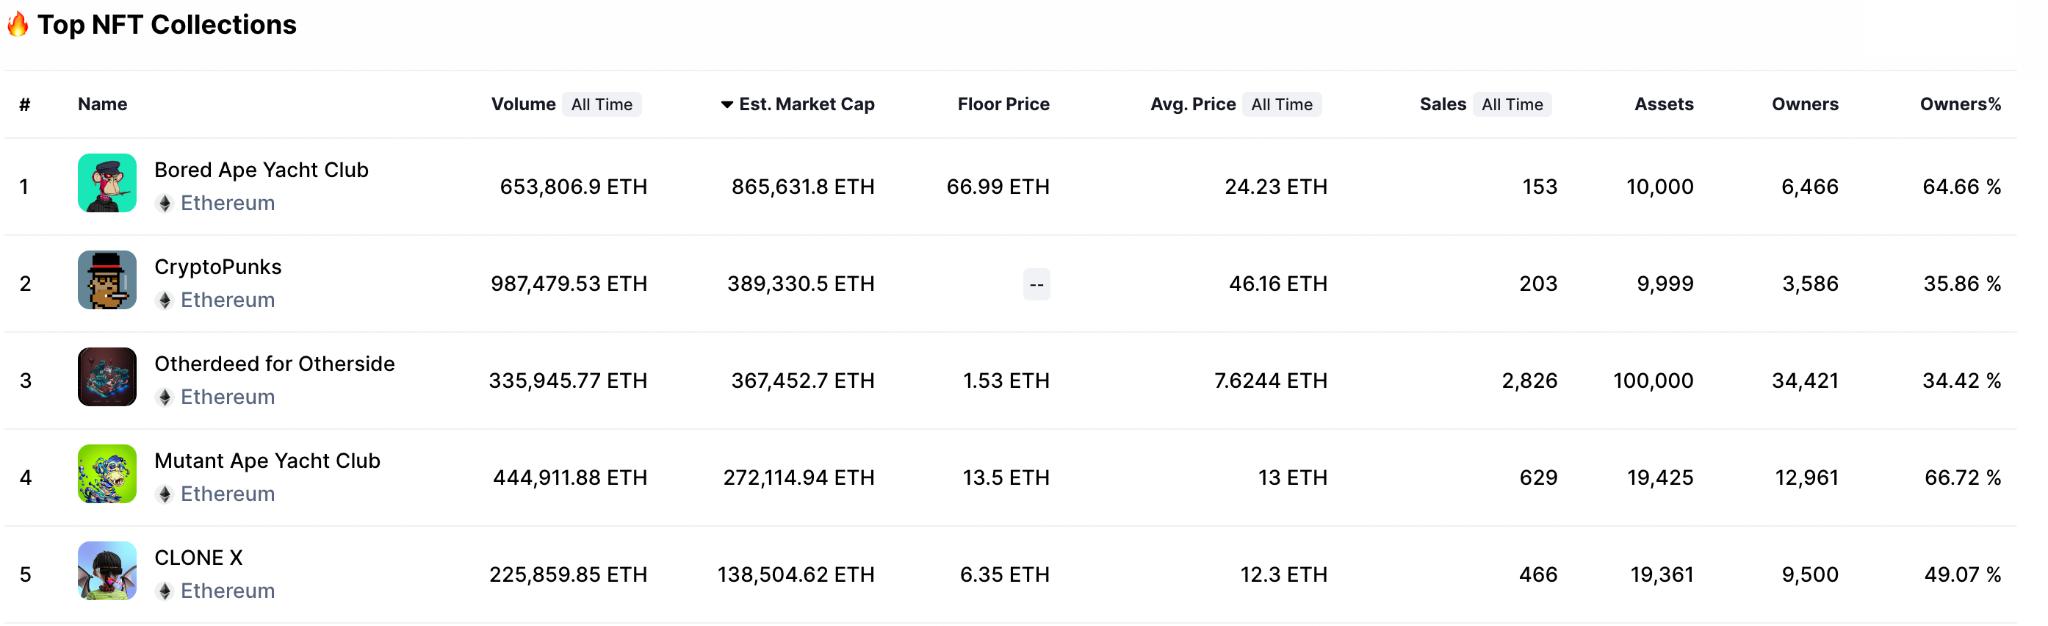
Task: Open the Sales All Time period dropdown
Action: click(1512, 104)
